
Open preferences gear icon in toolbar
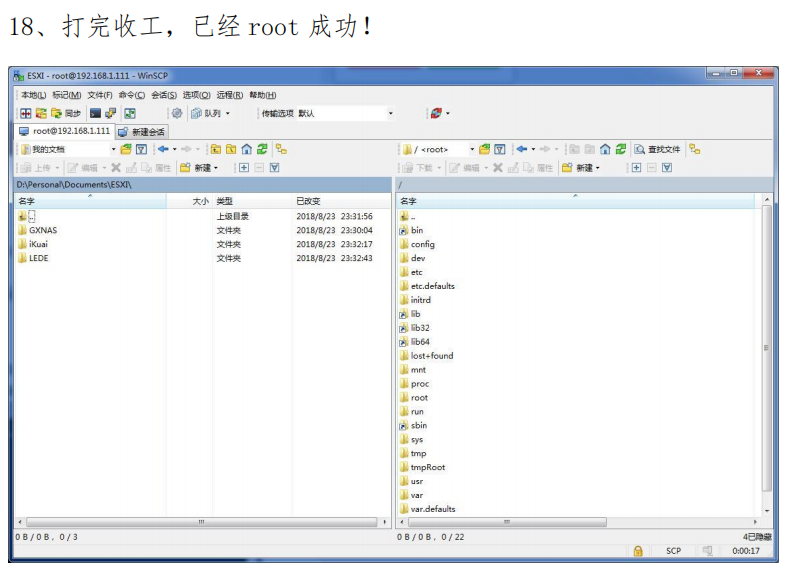tap(177, 114)
